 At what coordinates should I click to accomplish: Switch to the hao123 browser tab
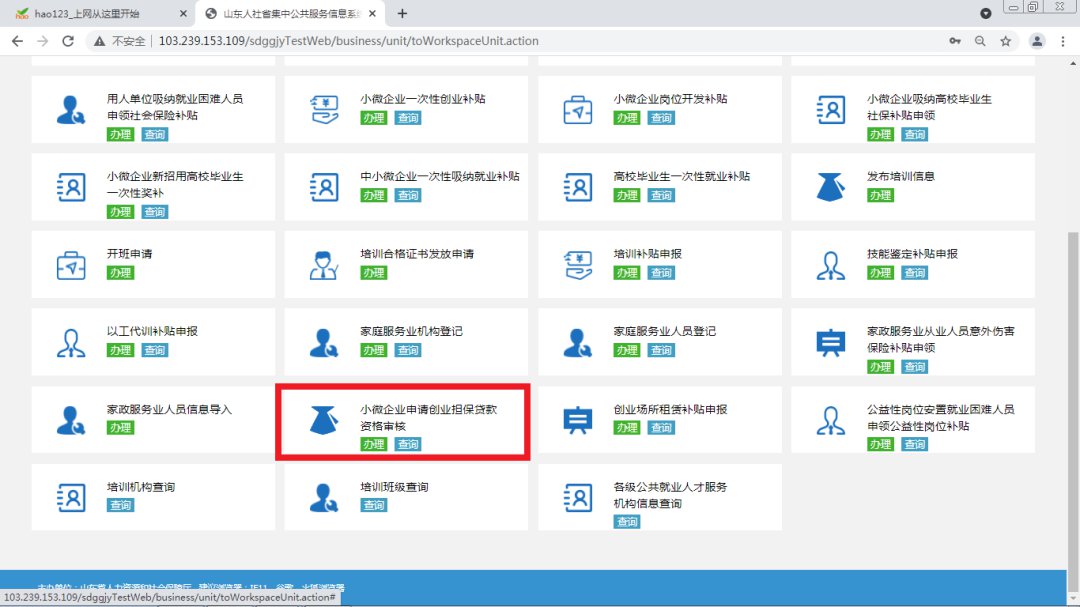(x=95, y=14)
